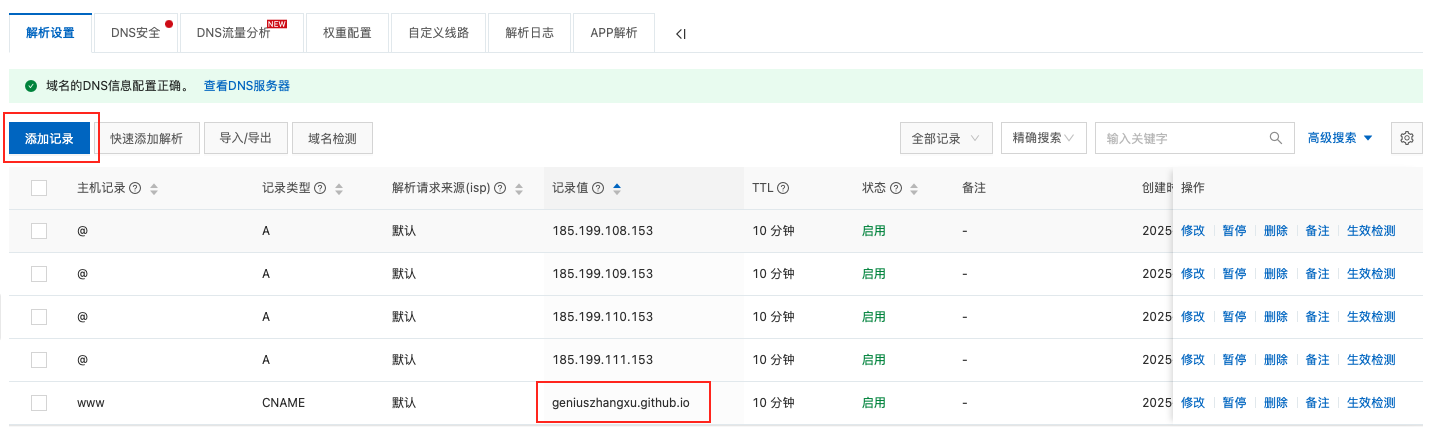Click 10 分钟 TTL in 185.199.110.153 row
This screenshot has width=1430, height=427.
click(773, 317)
